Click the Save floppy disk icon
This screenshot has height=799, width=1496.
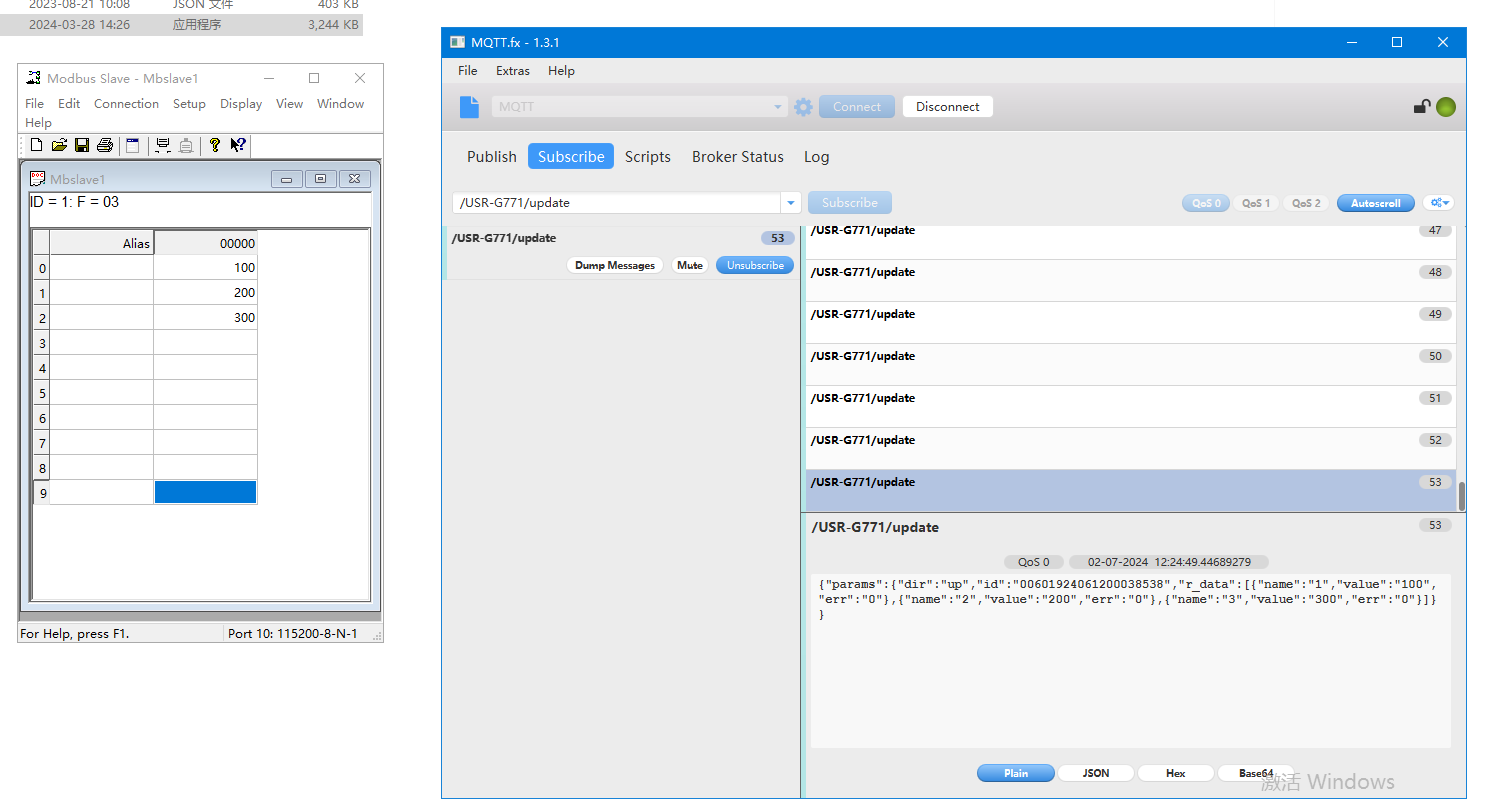click(x=82, y=146)
